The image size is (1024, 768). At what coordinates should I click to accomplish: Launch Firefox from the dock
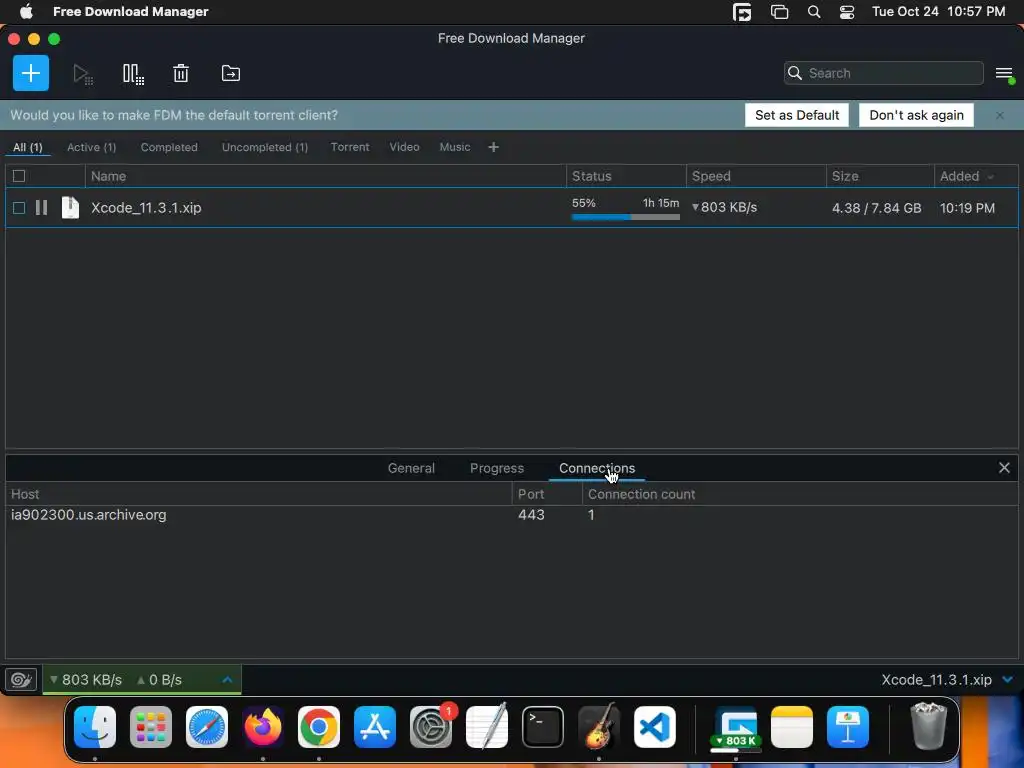coord(263,727)
